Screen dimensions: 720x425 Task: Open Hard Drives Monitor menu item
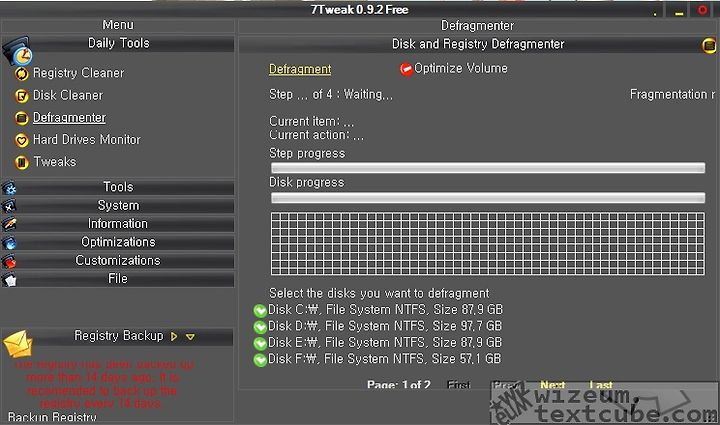click(87, 140)
